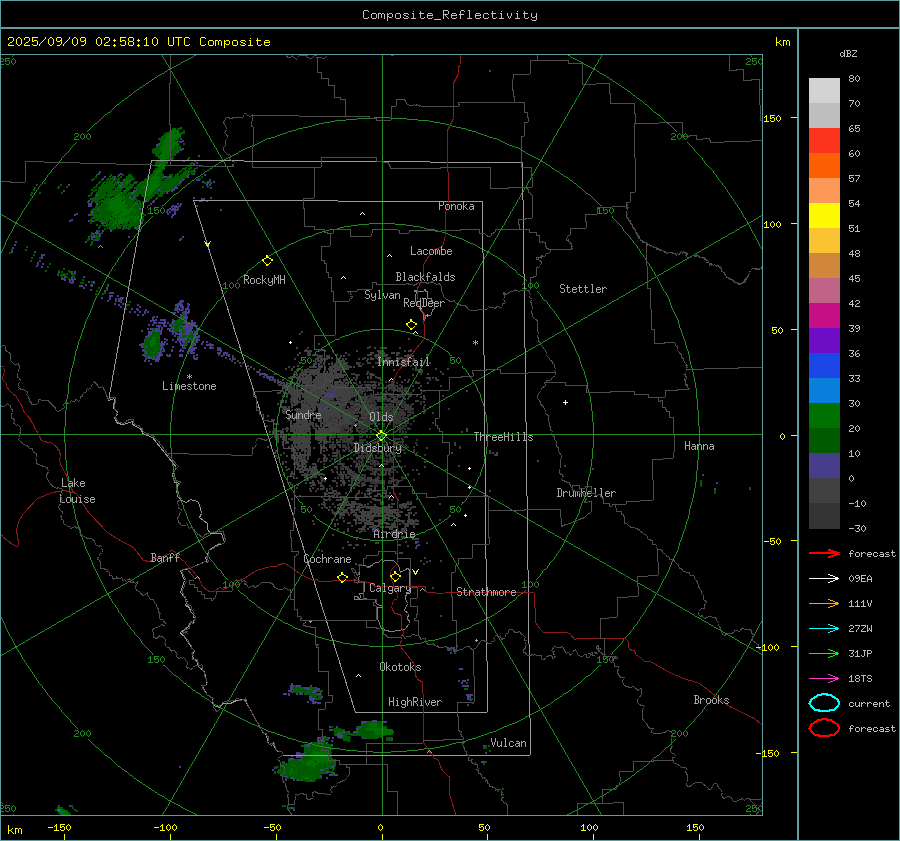Select the Stettler label
The image size is (900, 841).
[x=583, y=289]
